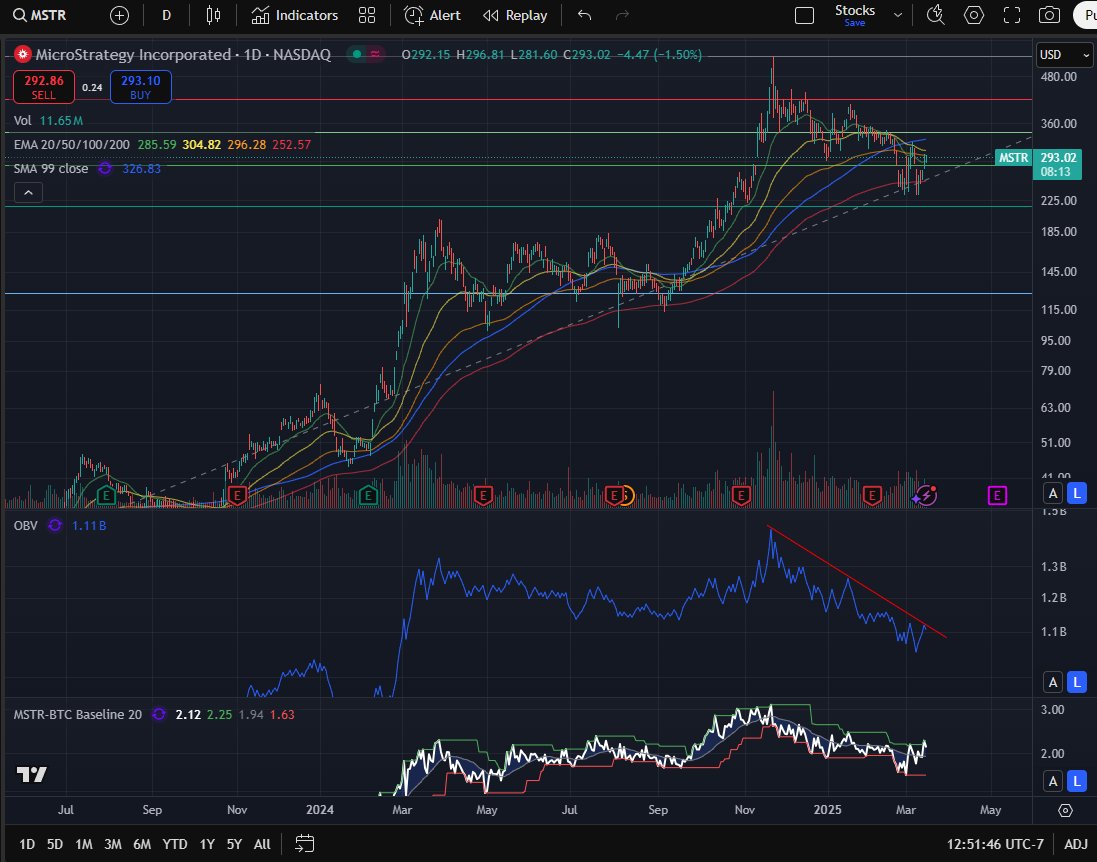Open the go to date calendar icon
The width and height of the screenshot is (1097, 862).
(304, 844)
